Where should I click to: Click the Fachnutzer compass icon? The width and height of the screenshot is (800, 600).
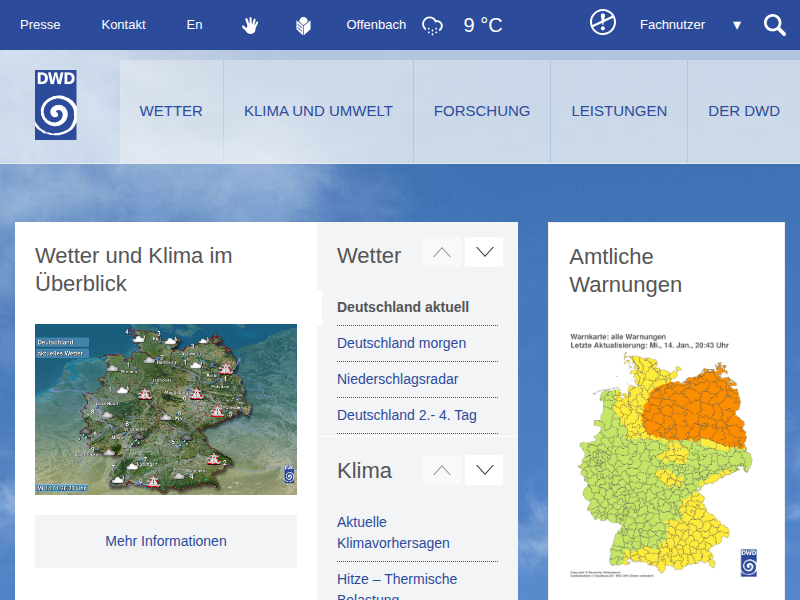coord(603,23)
